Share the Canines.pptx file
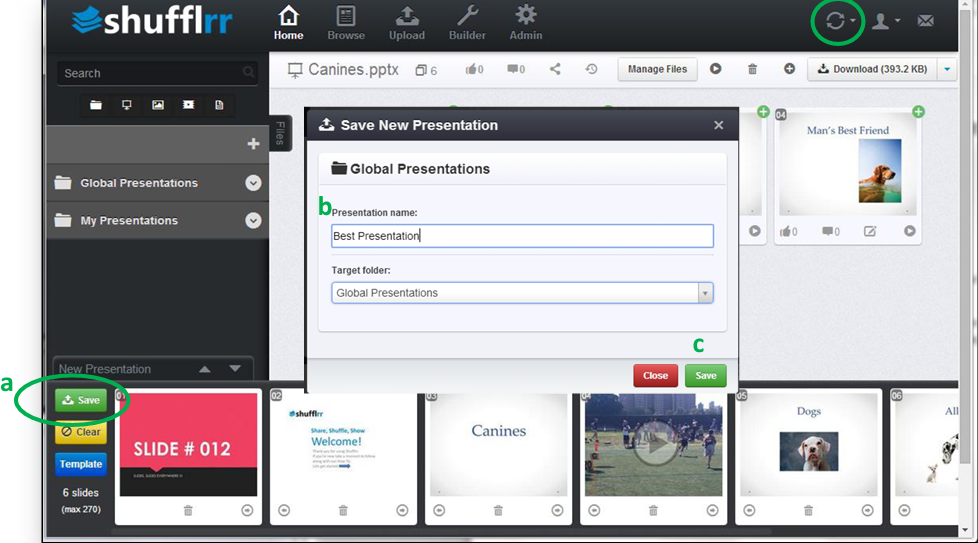The height and width of the screenshot is (543, 978). [x=555, y=69]
